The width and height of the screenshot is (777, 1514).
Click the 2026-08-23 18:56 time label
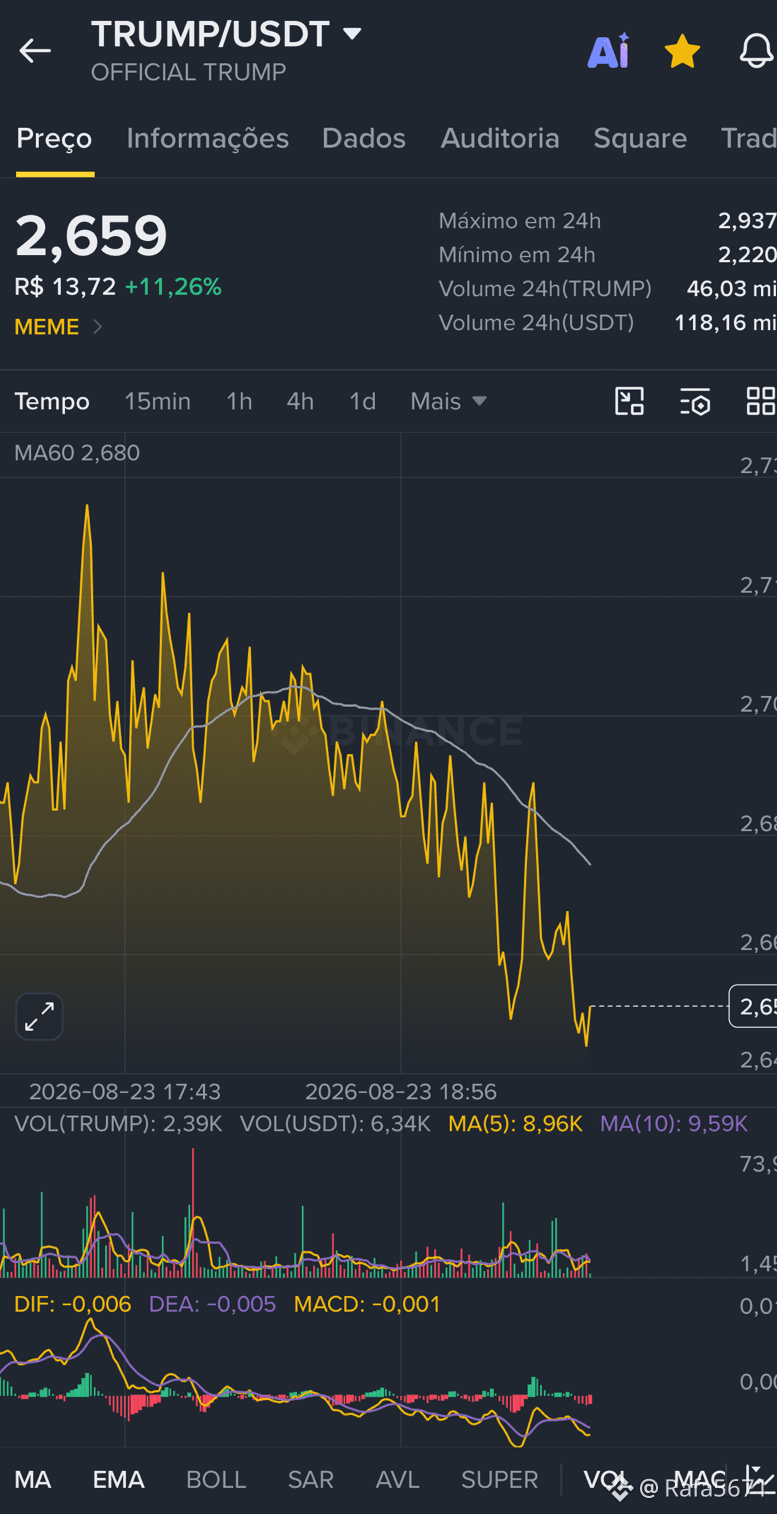tap(401, 1092)
